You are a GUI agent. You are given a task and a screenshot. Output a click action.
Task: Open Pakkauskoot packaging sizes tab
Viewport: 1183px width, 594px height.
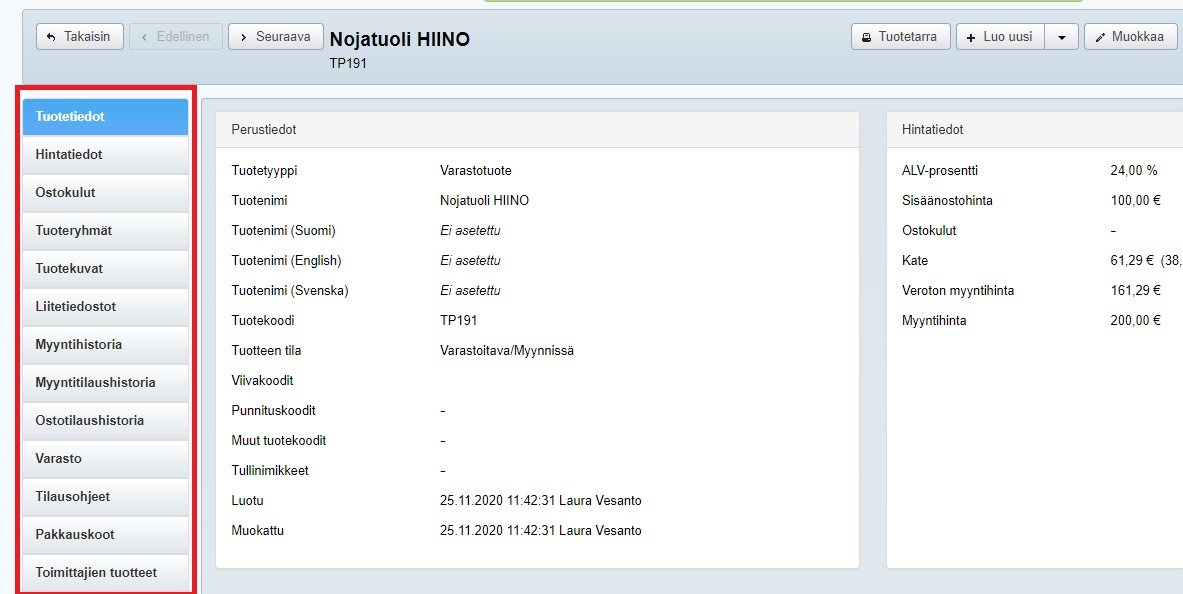point(106,535)
